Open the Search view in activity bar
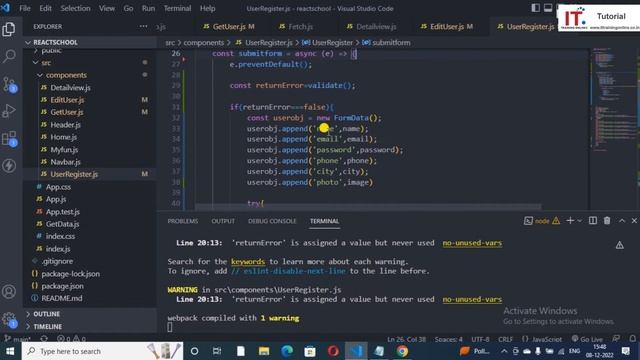 click(x=9, y=56)
